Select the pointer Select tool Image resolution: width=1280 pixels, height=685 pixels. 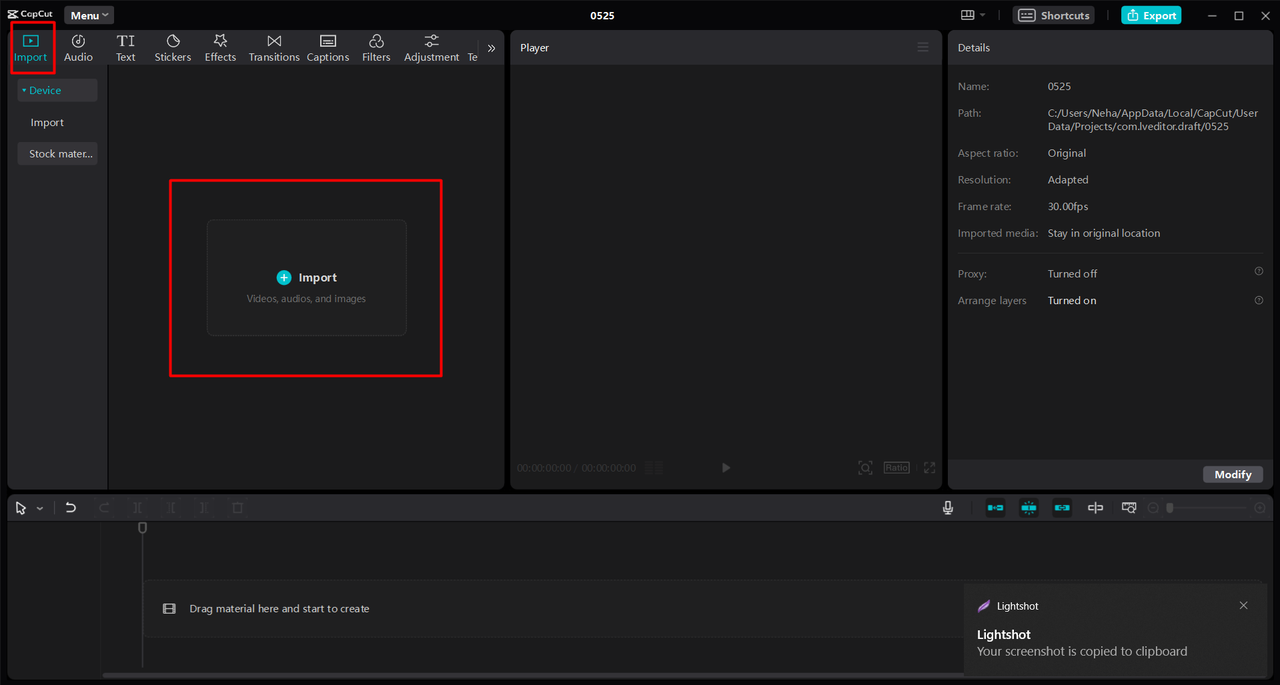click(x=21, y=508)
